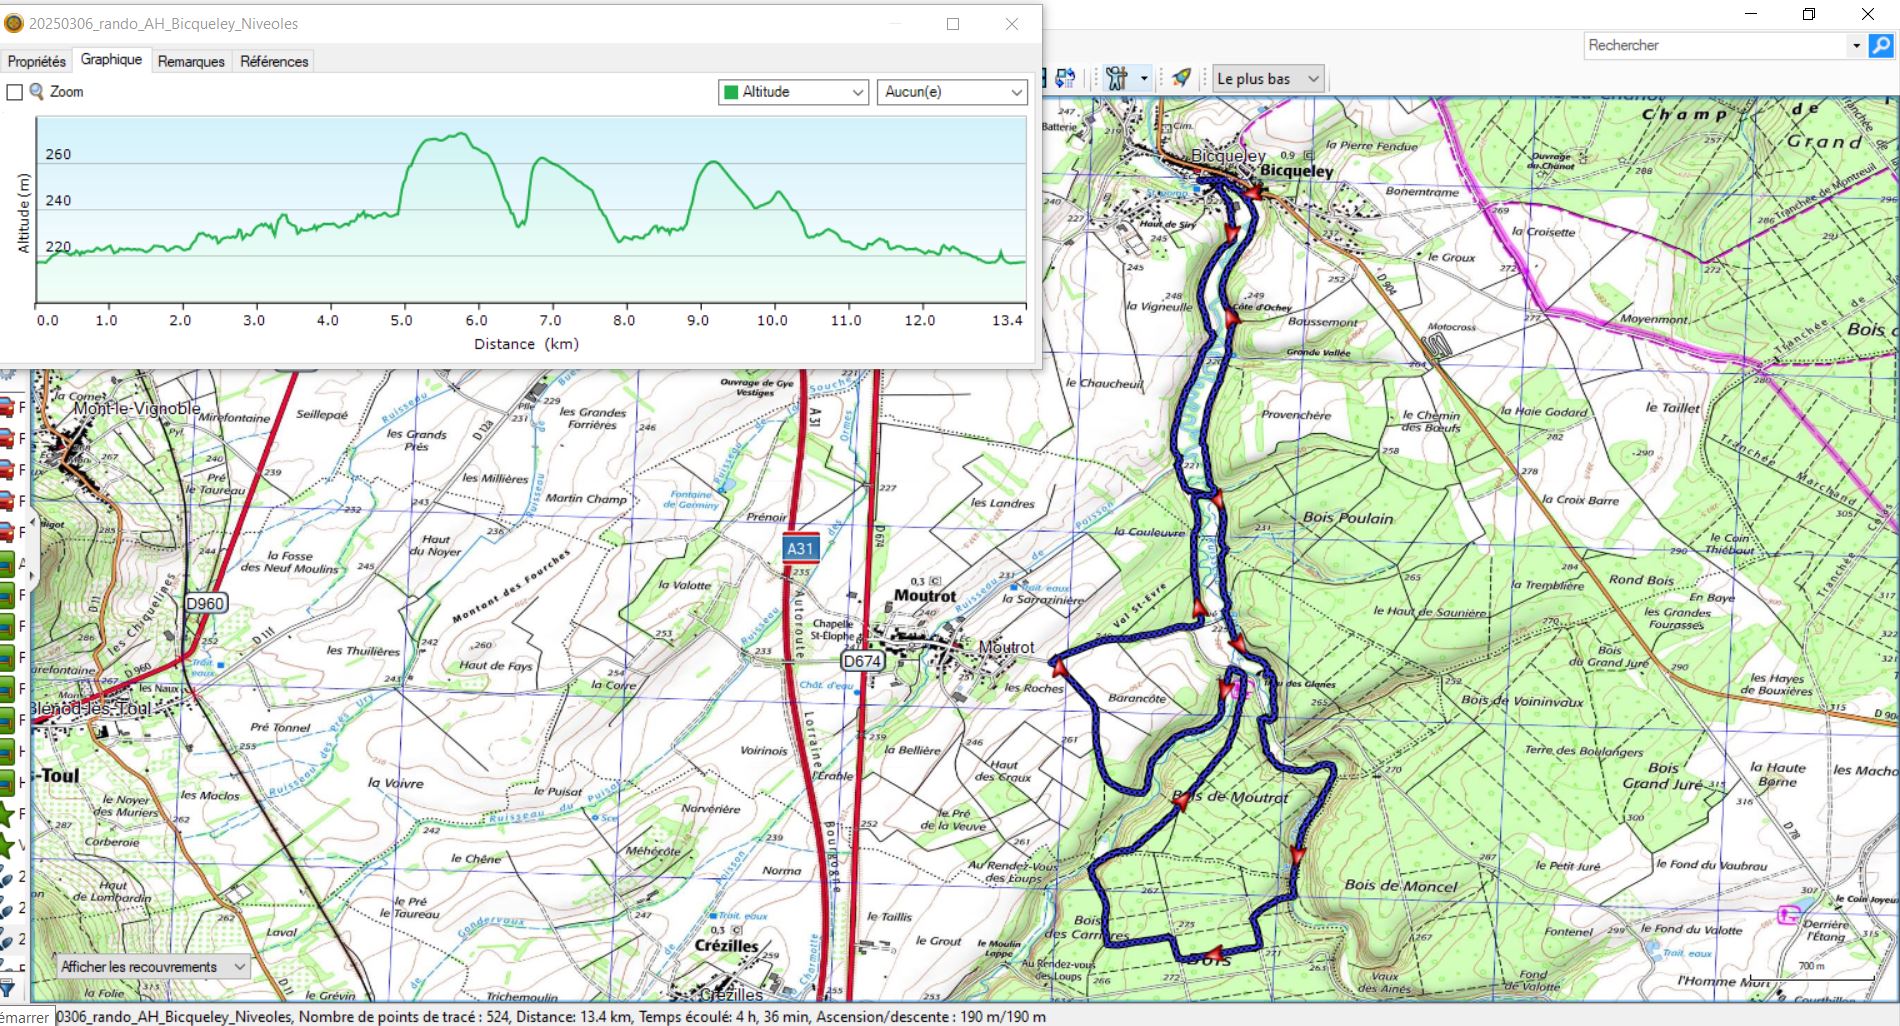The image size is (1900, 1026).
Task: Enable the Zoom checkbox
Action: click(15, 92)
